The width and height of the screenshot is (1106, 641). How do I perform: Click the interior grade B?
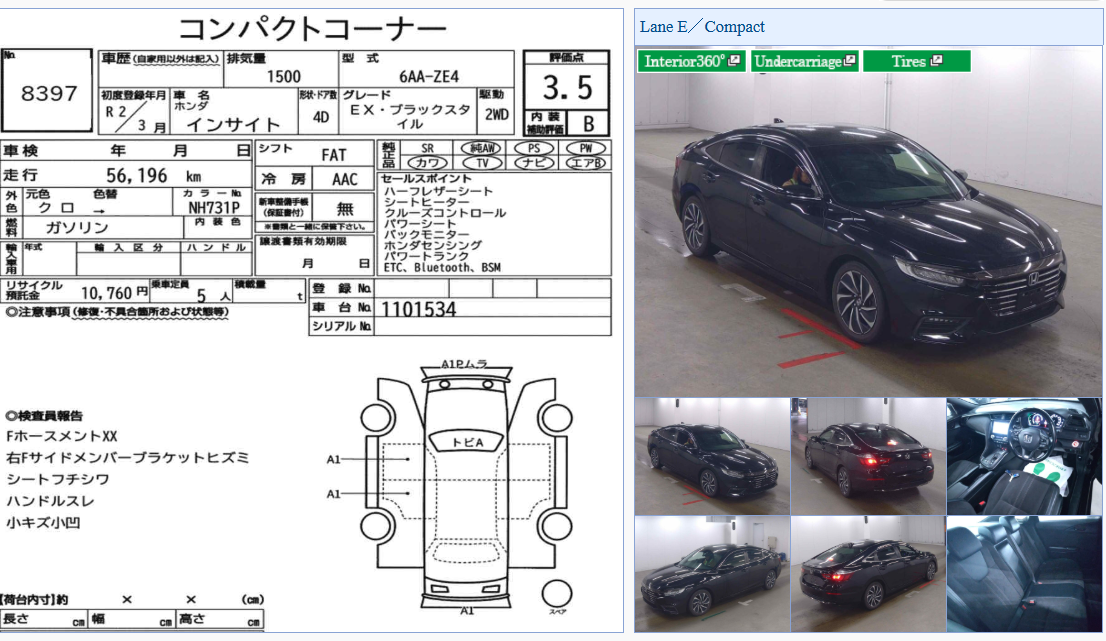coord(588,124)
